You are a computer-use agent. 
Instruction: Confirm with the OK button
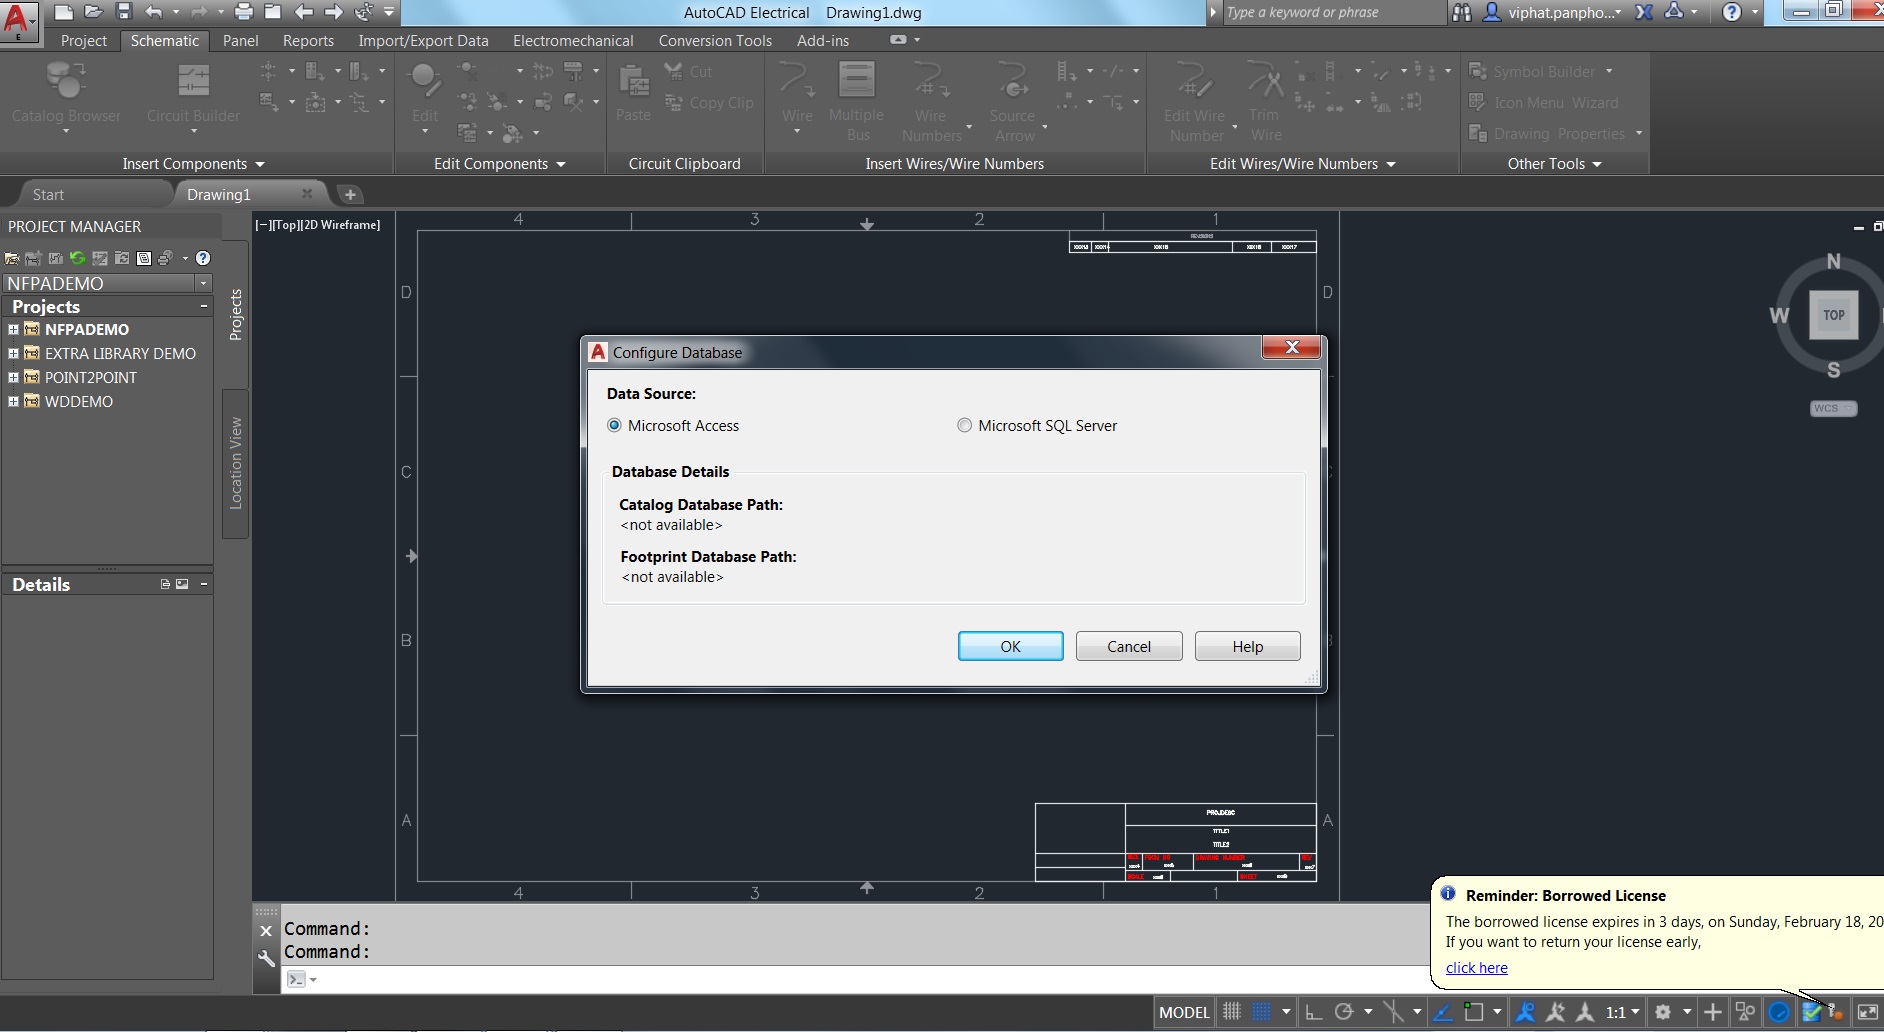click(1010, 646)
